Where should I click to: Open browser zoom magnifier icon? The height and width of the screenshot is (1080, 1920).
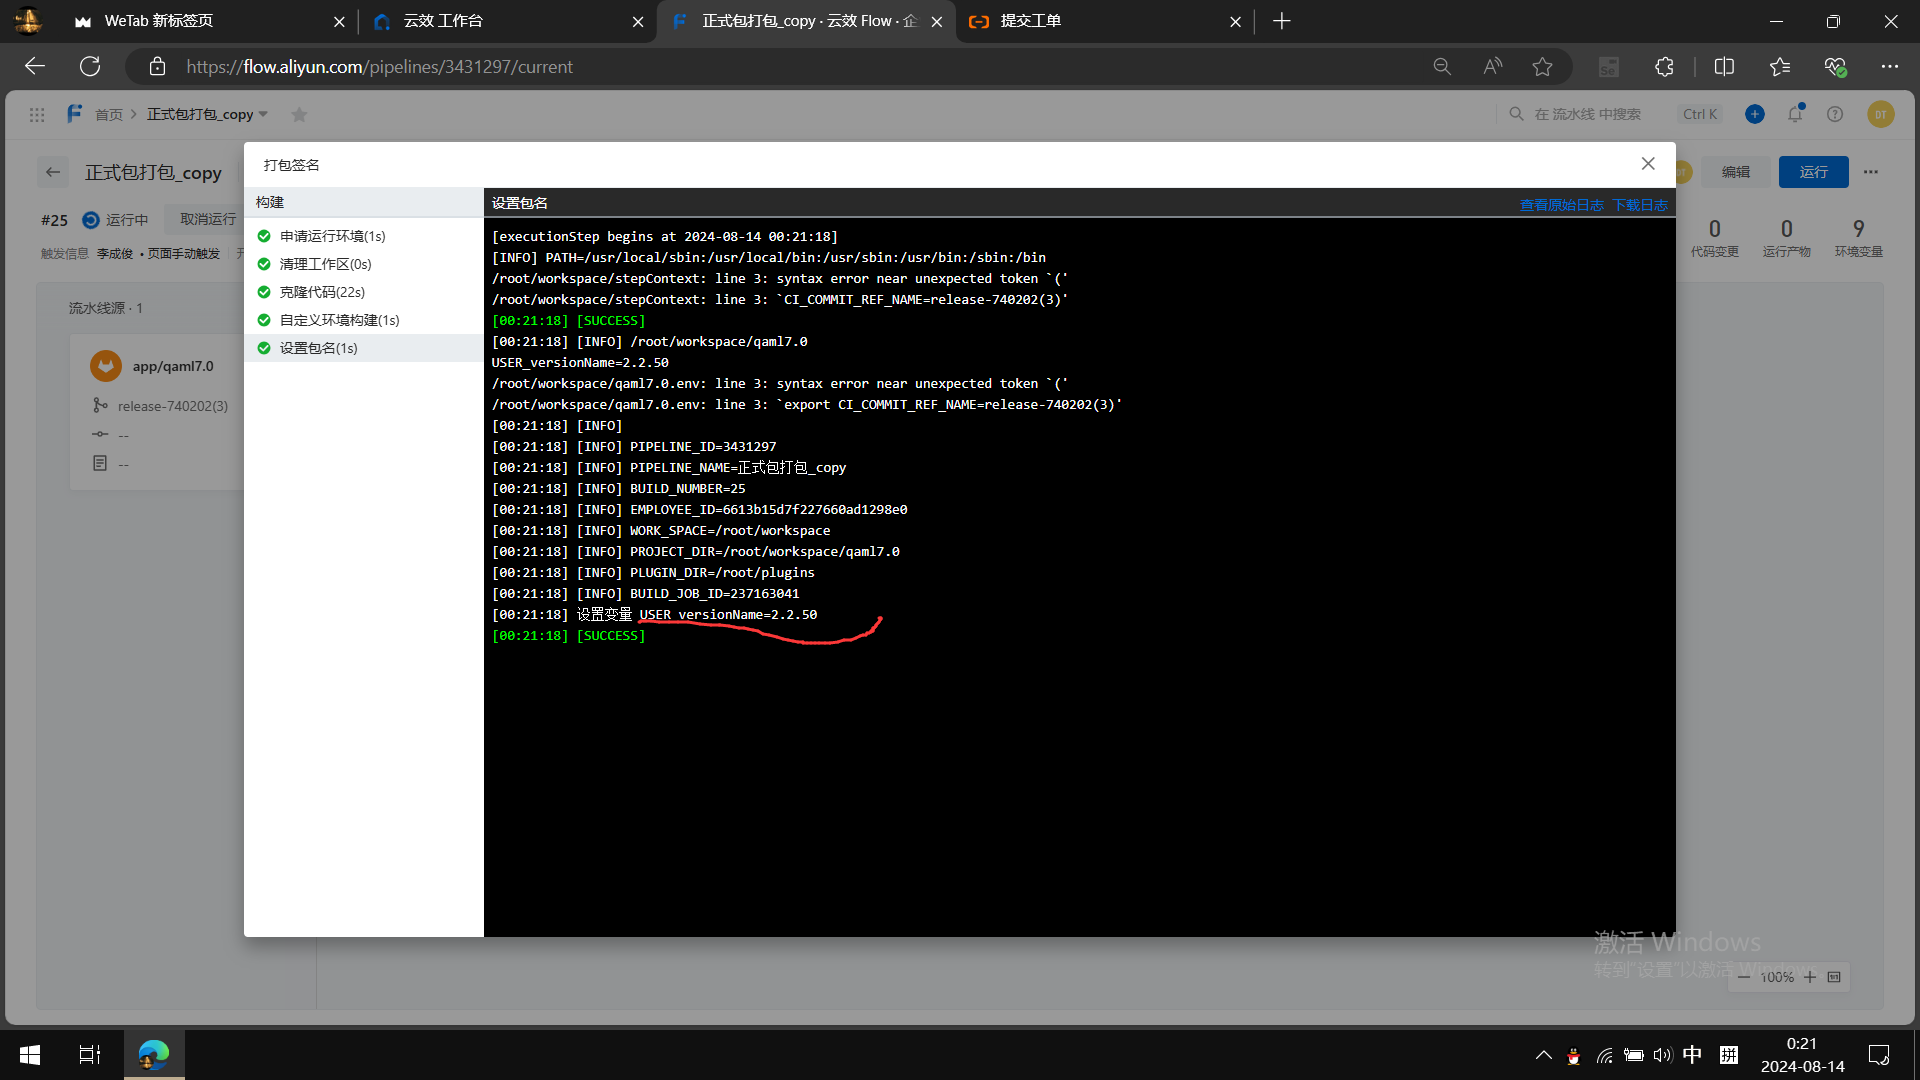click(1442, 66)
